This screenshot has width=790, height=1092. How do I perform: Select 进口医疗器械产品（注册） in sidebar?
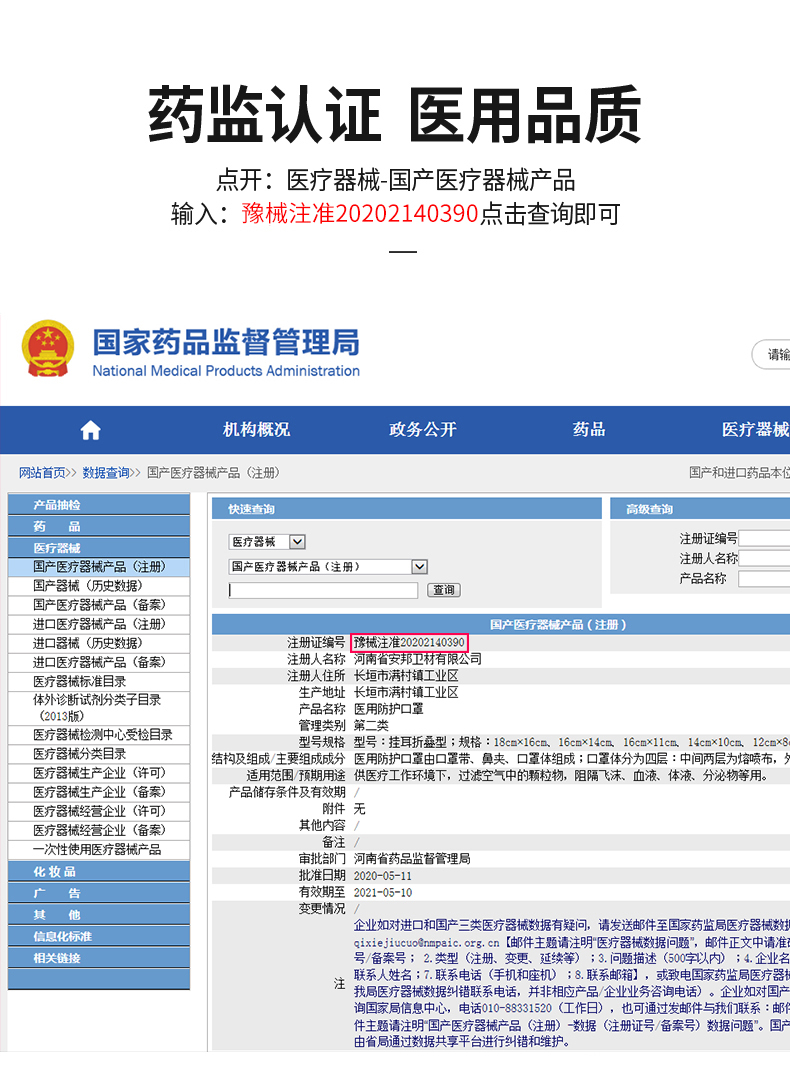[99, 624]
